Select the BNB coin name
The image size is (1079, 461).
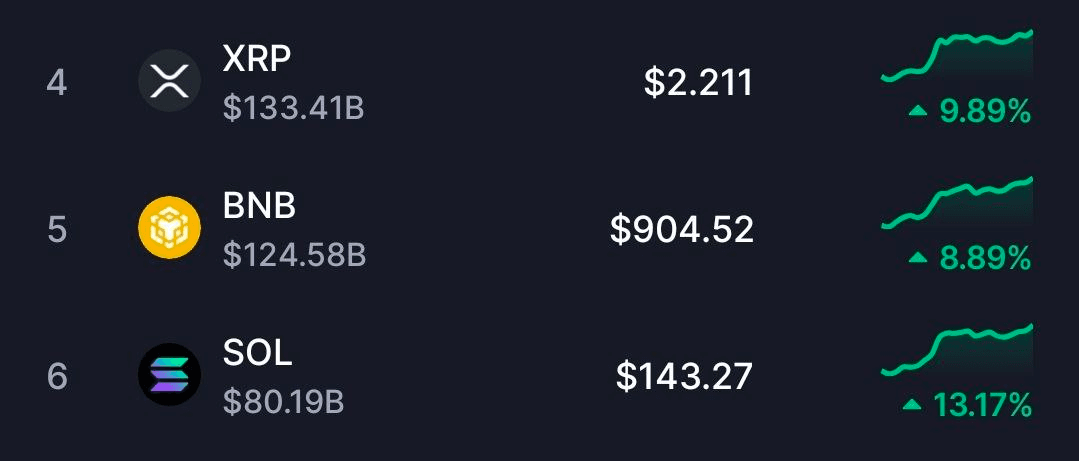coord(259,206)
